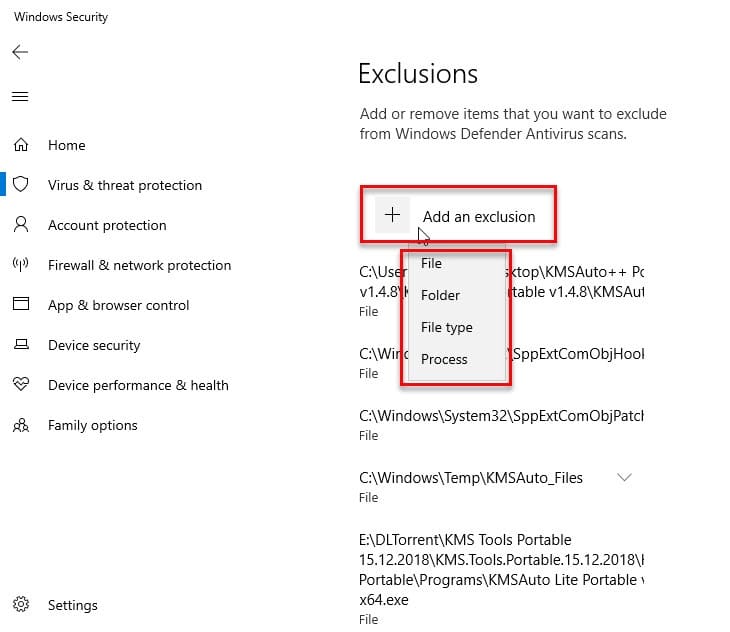Select File type in exclusion menu
Screen dimensions: 730x632
click(x=446, y=327)
